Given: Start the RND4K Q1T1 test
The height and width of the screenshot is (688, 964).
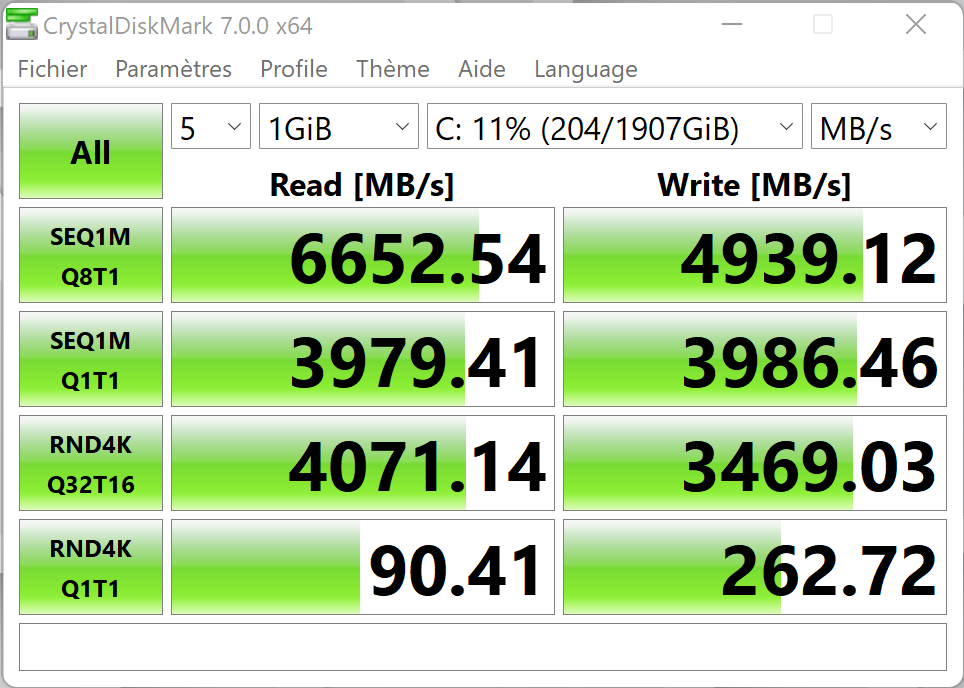Looking at the screenshot, I should point(91,567).
